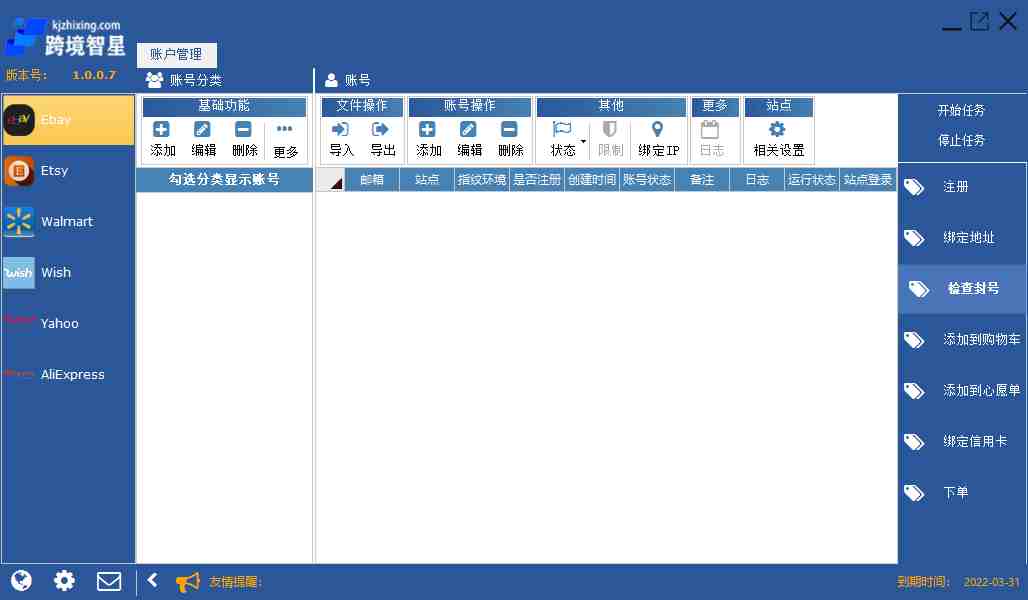Select the Yahoo platform entry
This screenshot has width=1028, height=600.
68,323
